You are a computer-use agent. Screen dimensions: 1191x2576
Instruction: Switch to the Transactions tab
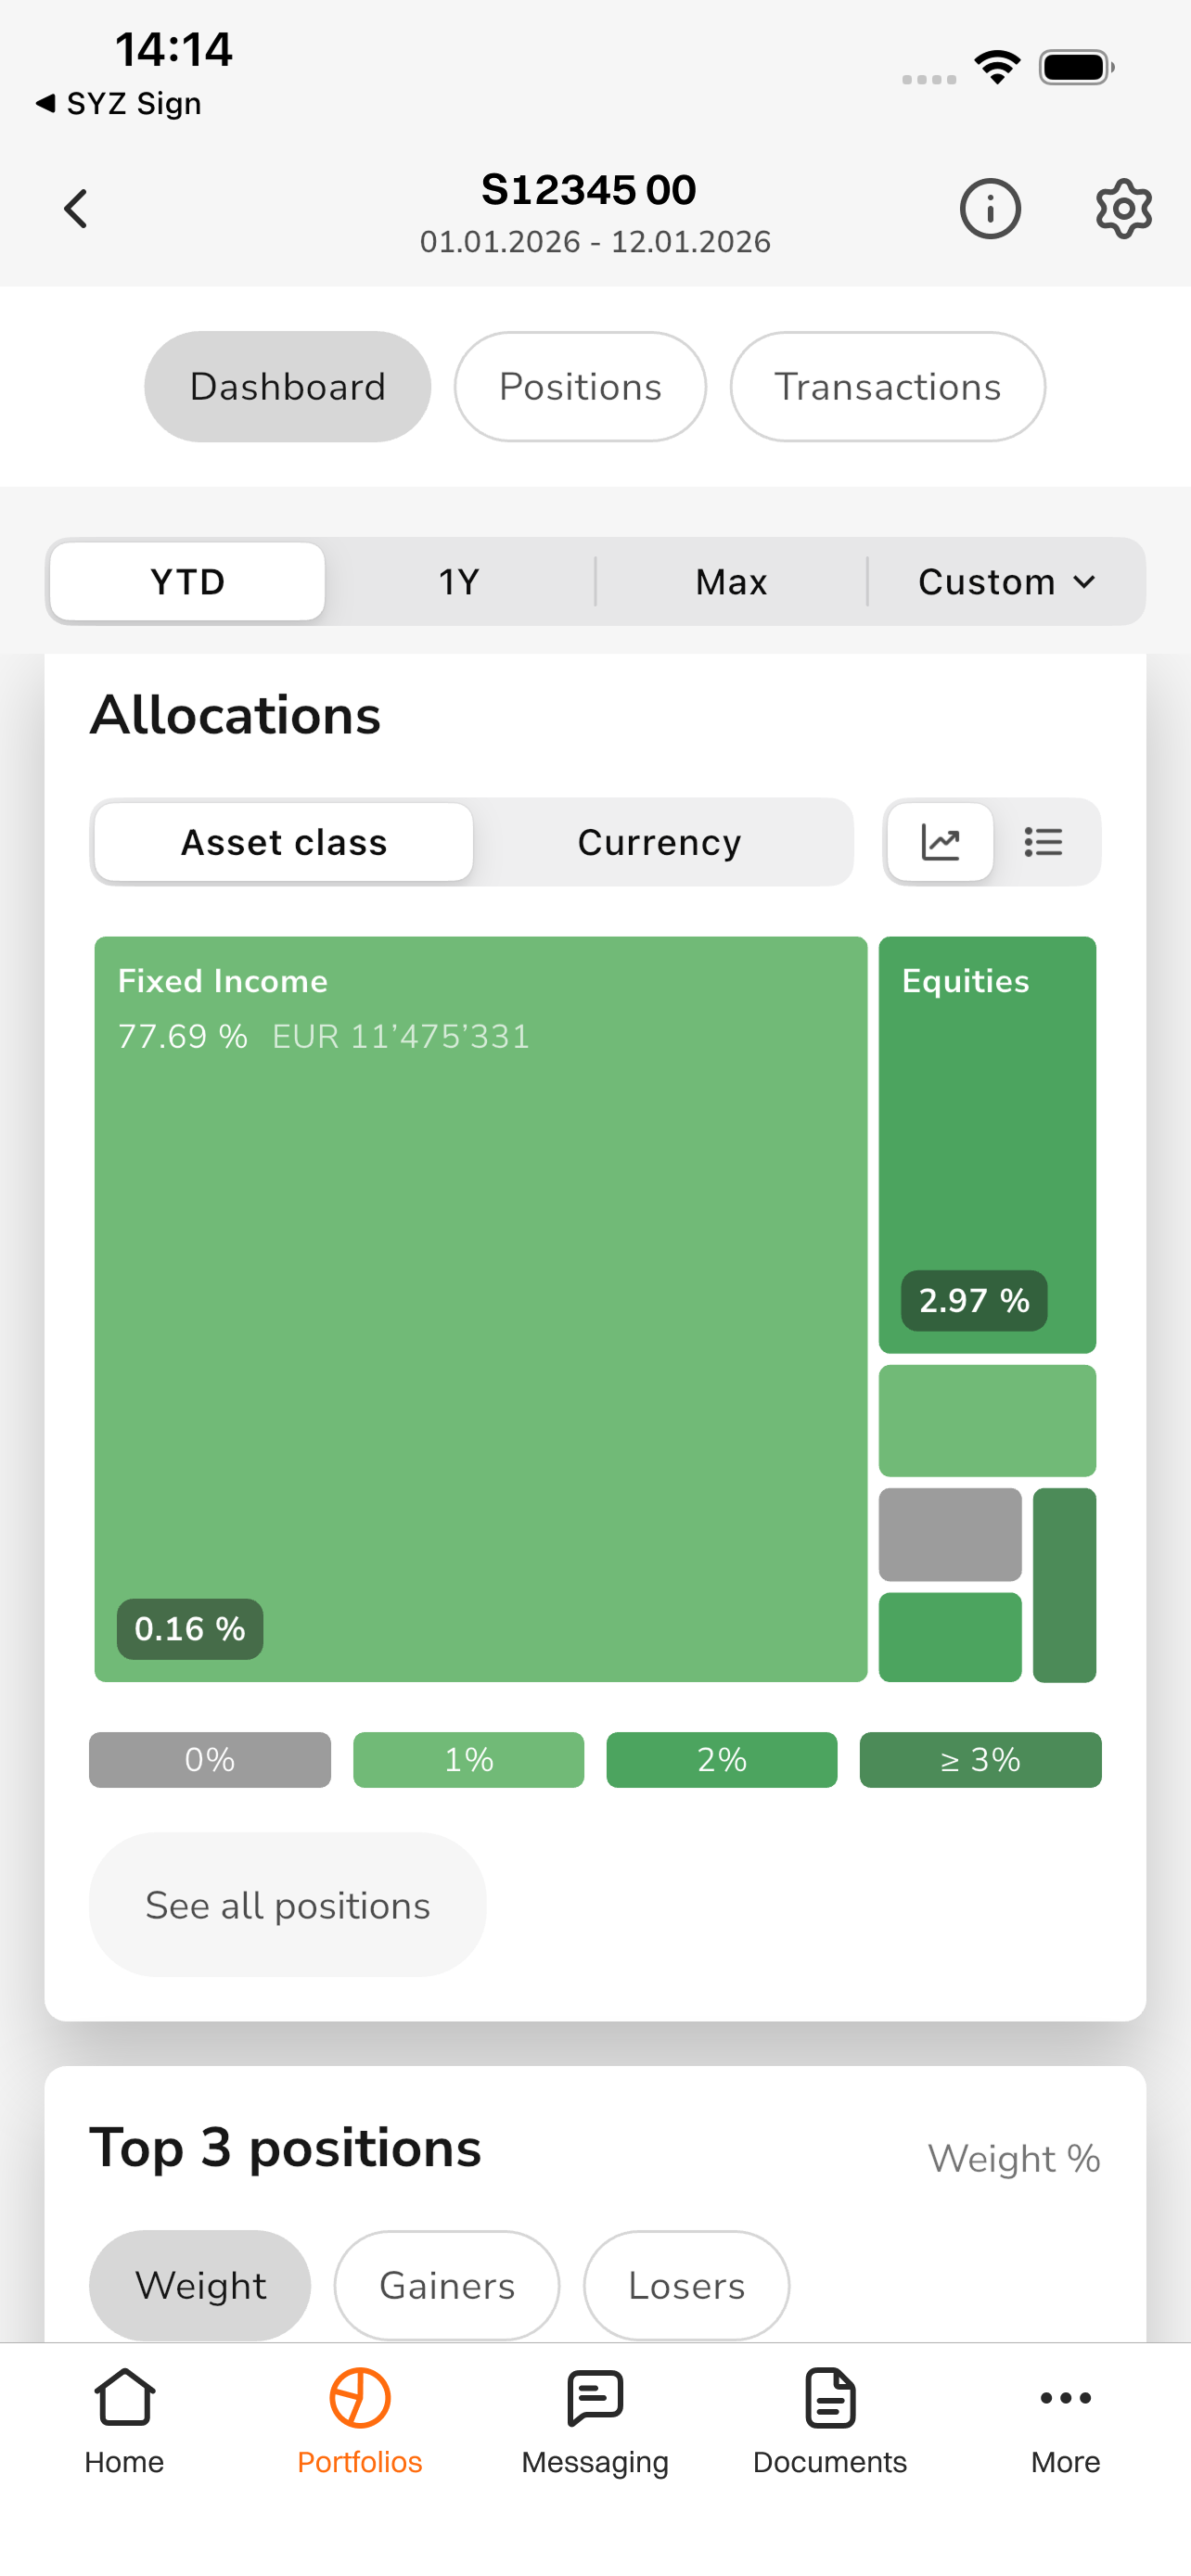888,387
